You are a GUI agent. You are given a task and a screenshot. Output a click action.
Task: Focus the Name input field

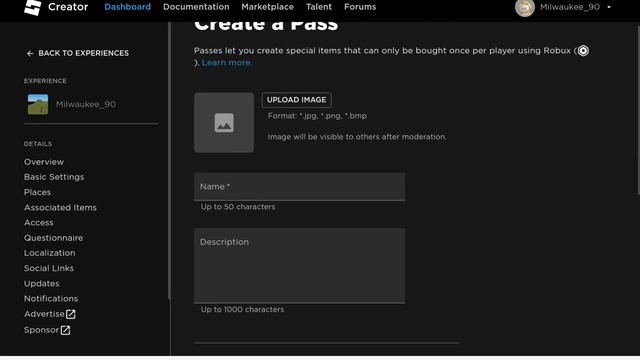[x=300, y=187]
